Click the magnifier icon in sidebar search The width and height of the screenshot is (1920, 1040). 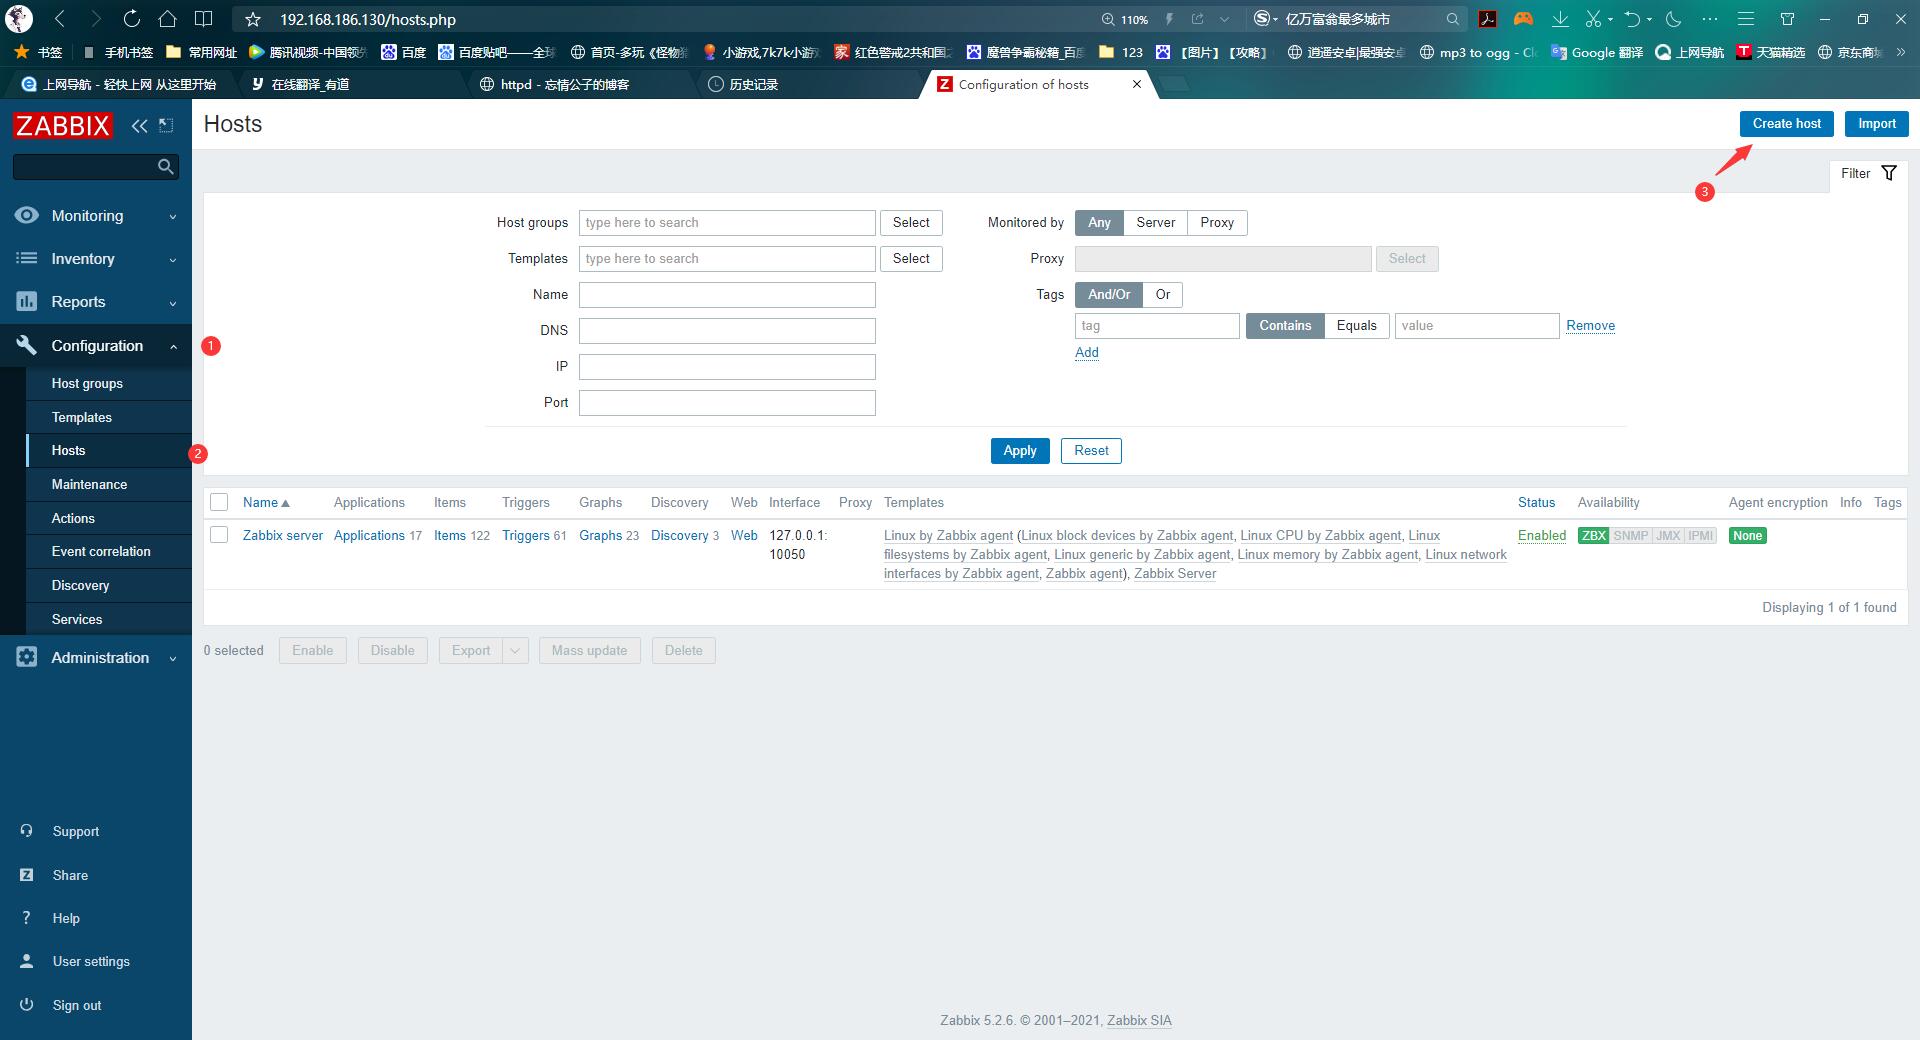(x=166, y=167)
